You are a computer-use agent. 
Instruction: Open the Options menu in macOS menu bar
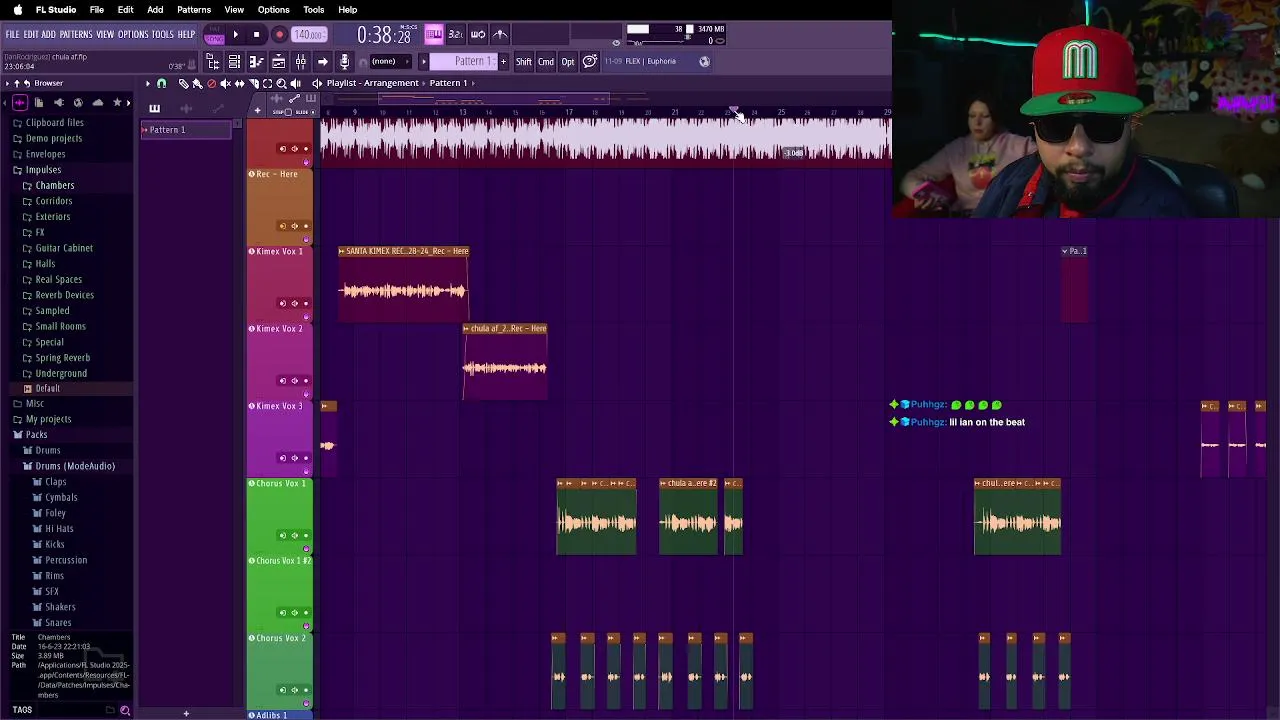(273, 9)
